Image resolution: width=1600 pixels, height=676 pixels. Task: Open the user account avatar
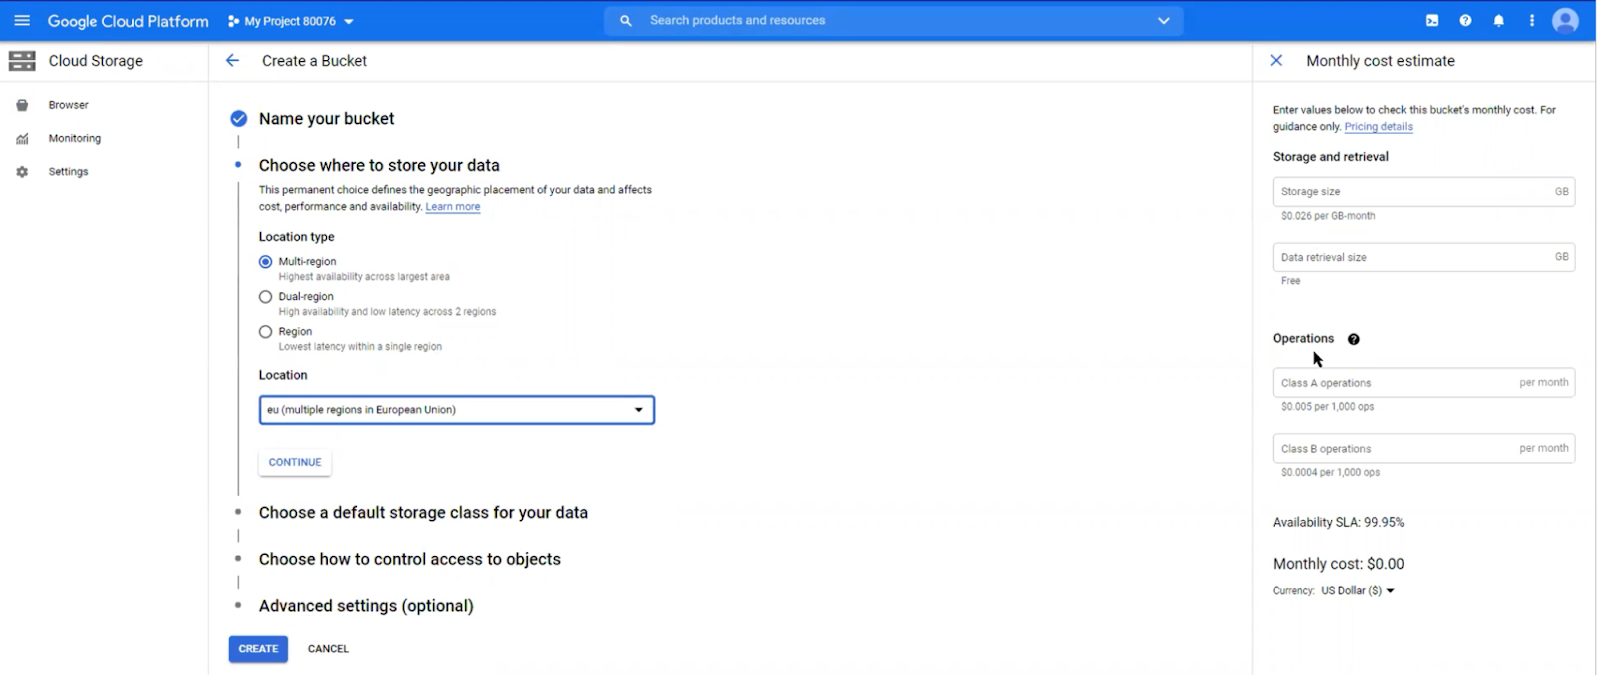[x=1565, y=21]
